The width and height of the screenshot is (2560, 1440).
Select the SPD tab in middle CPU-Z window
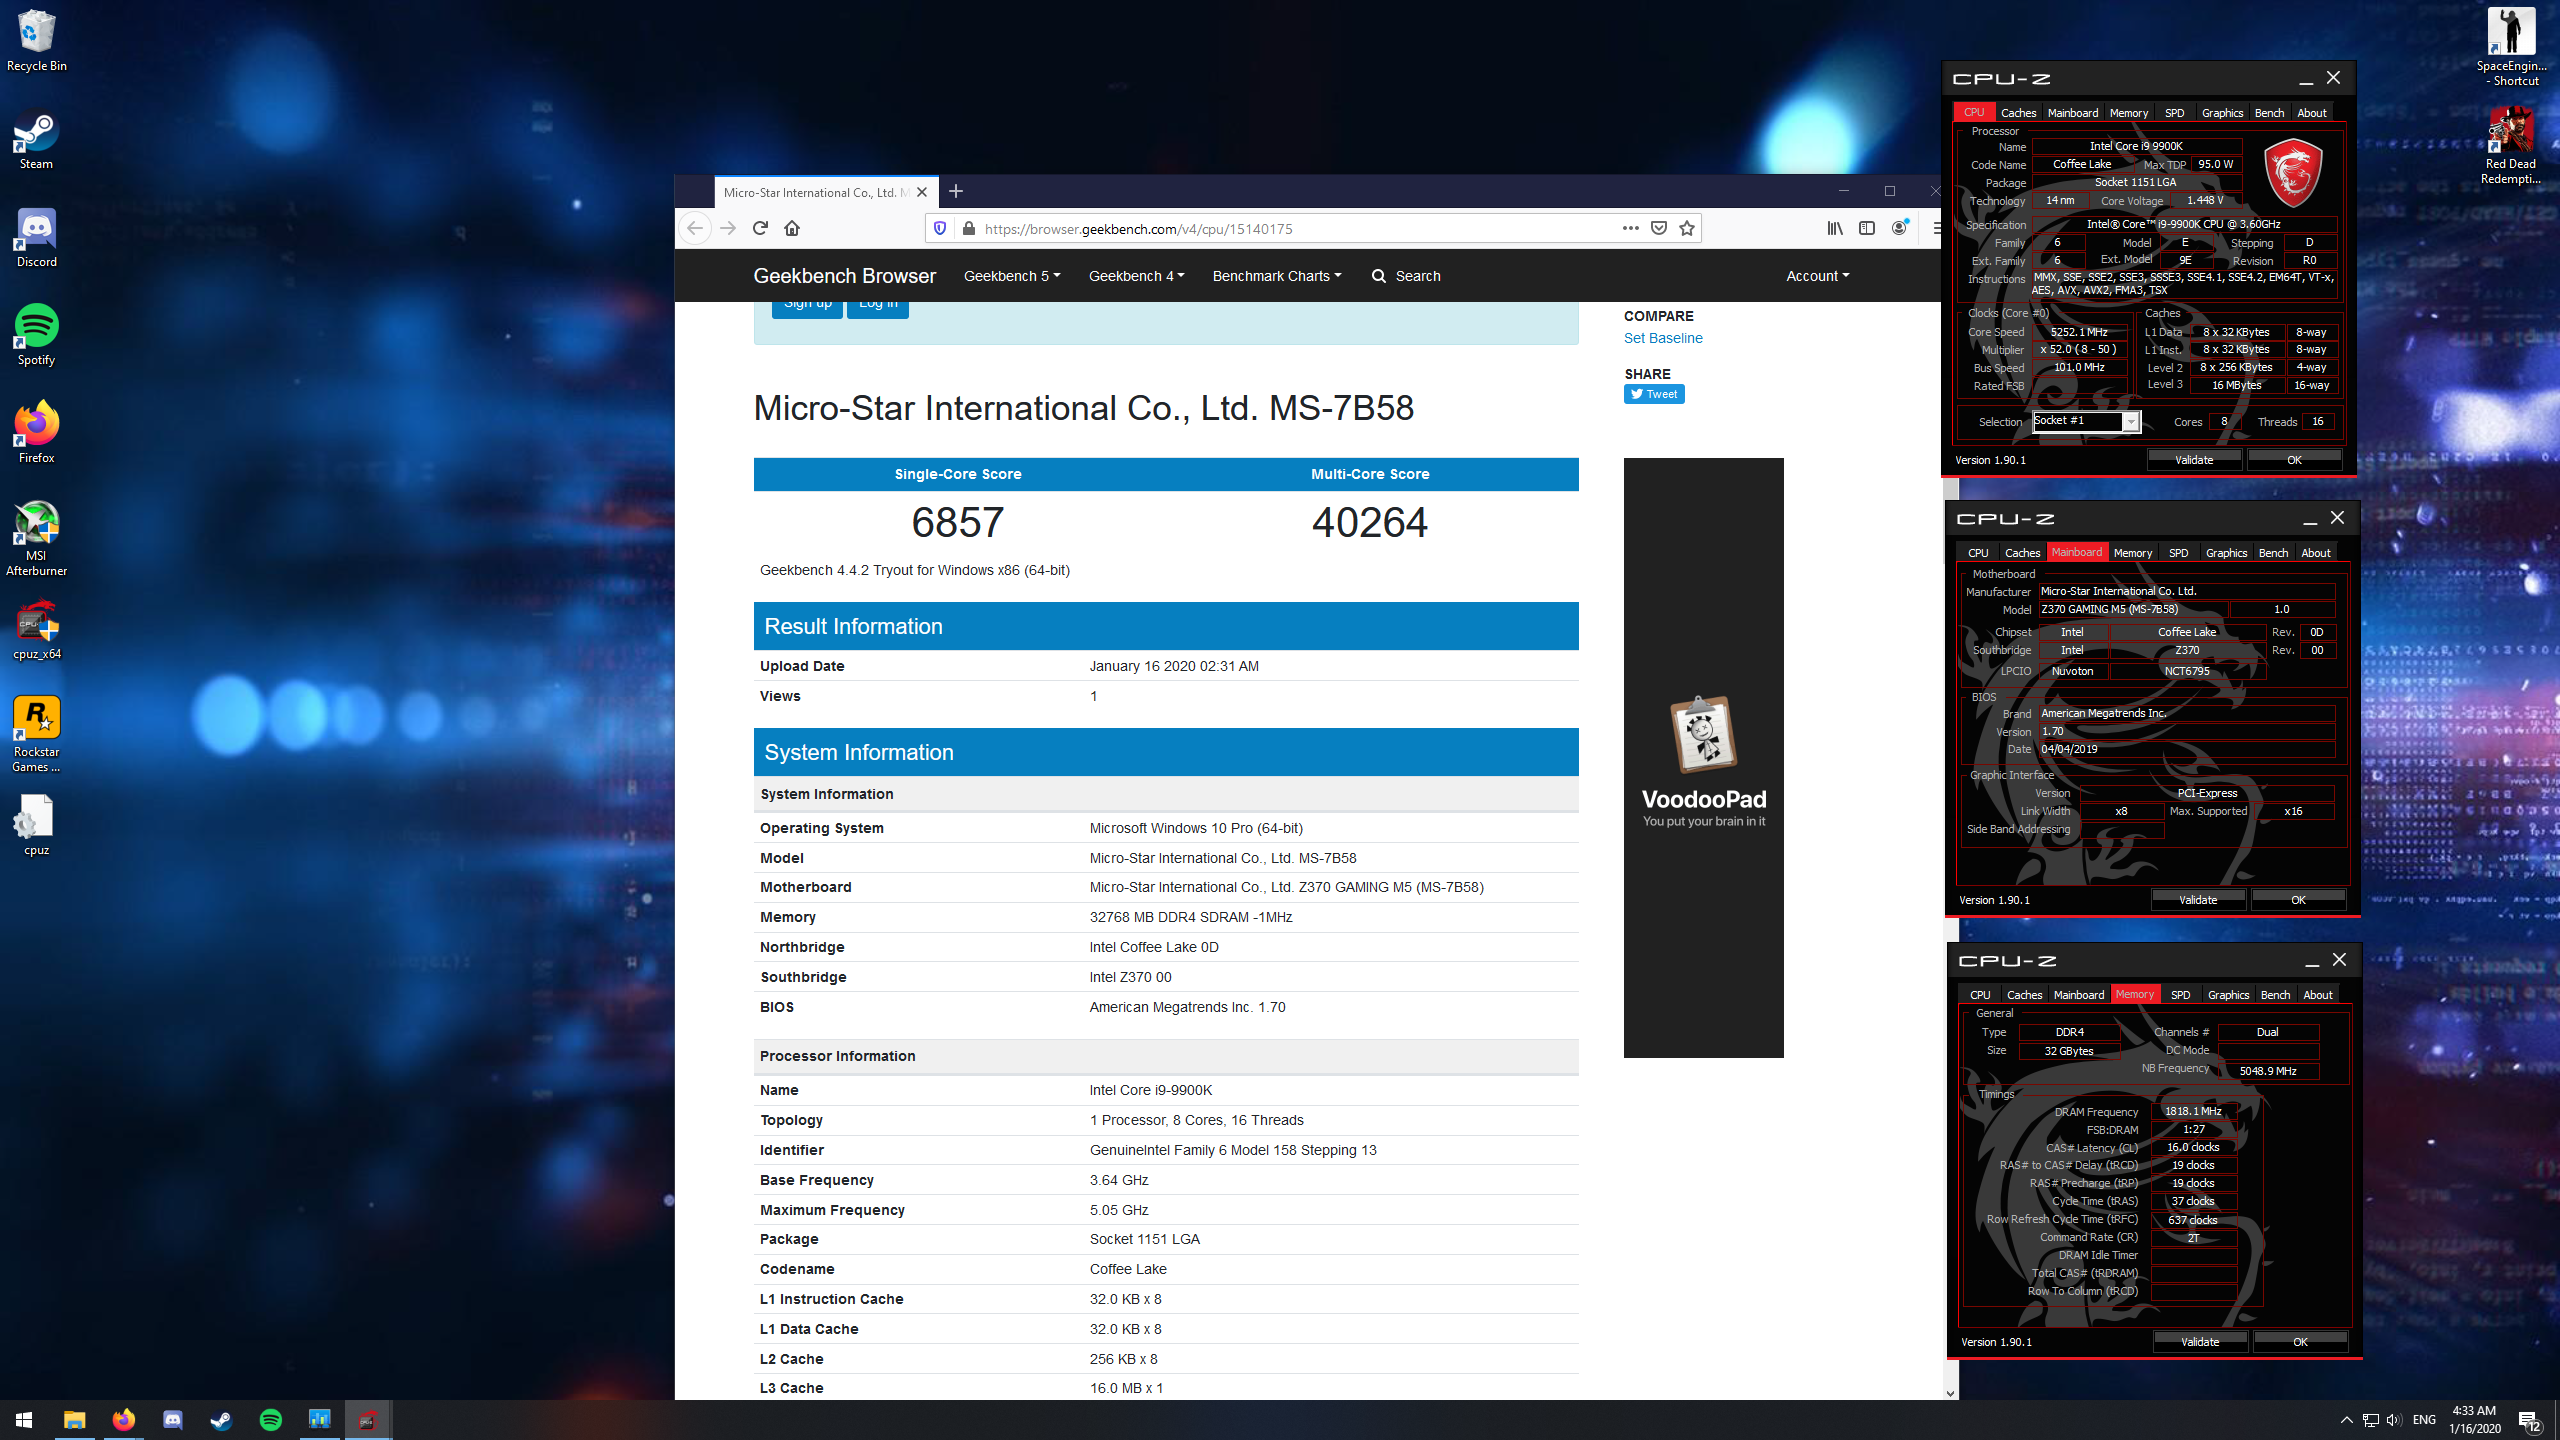click(x=2178, y=553)
